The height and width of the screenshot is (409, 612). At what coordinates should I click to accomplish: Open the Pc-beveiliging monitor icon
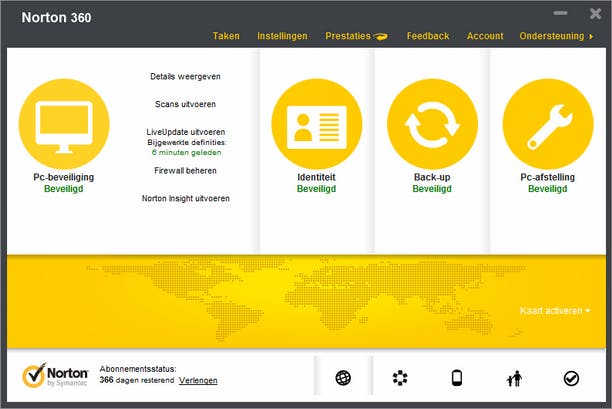click(x=64, y=124)
